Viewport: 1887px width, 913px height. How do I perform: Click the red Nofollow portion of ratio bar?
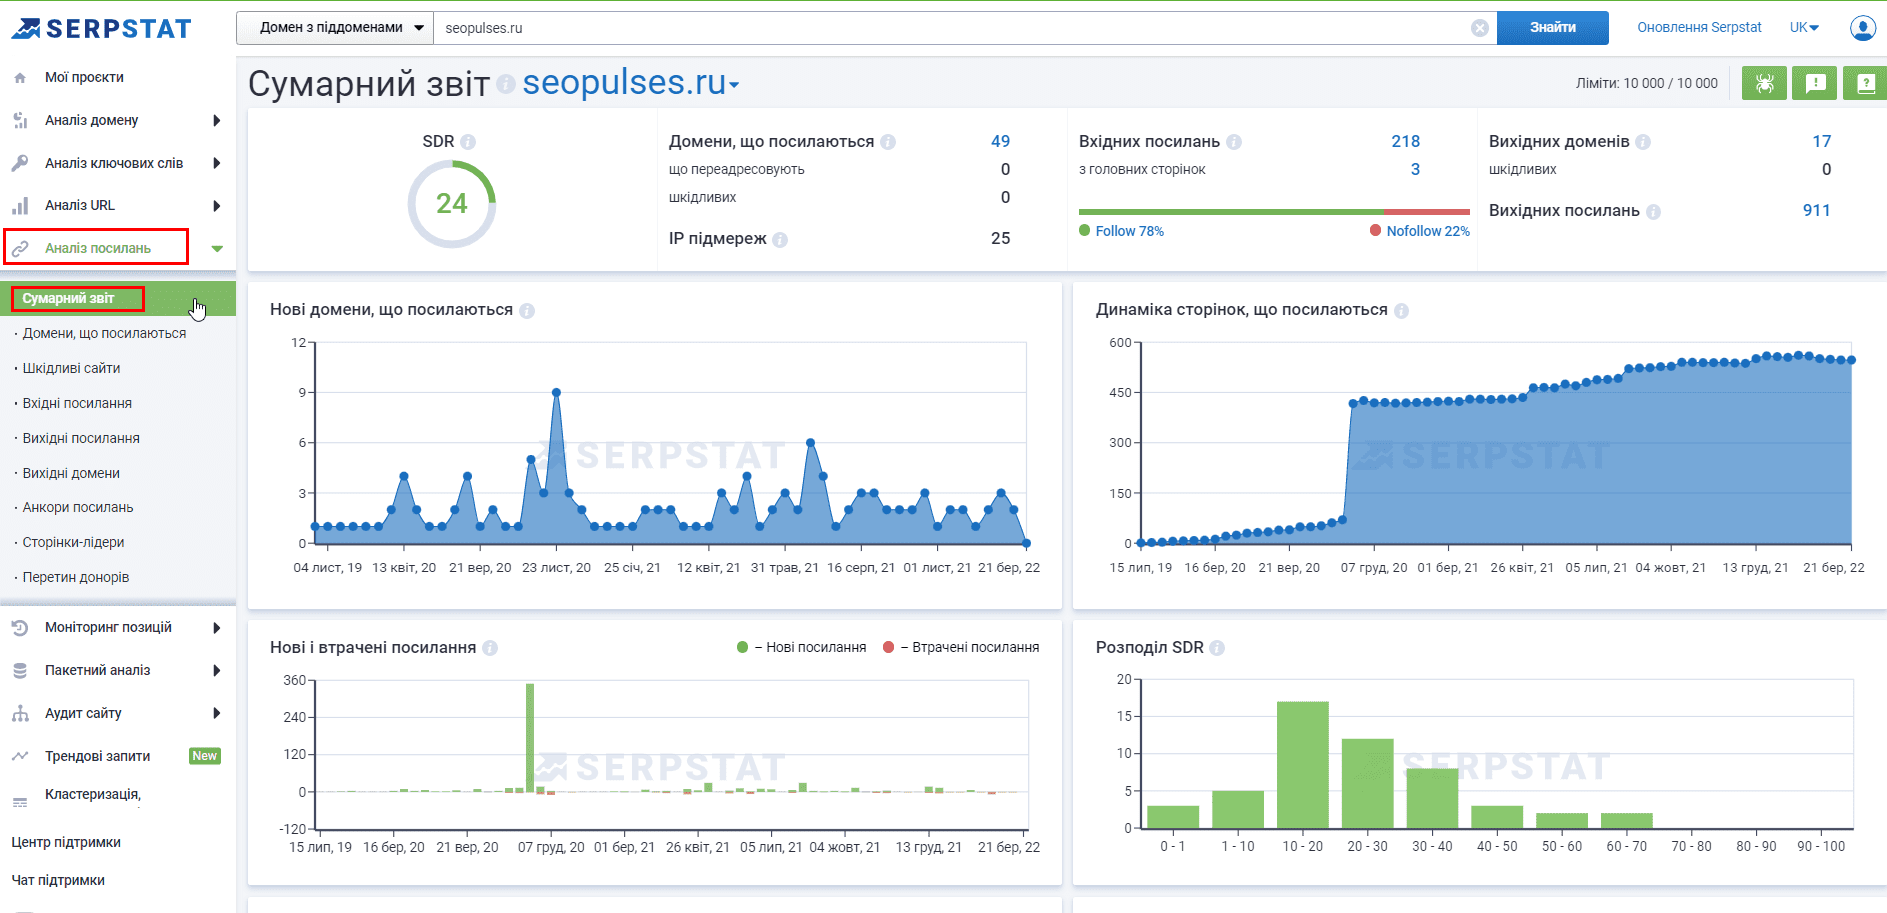click(x=1427, y=212)
